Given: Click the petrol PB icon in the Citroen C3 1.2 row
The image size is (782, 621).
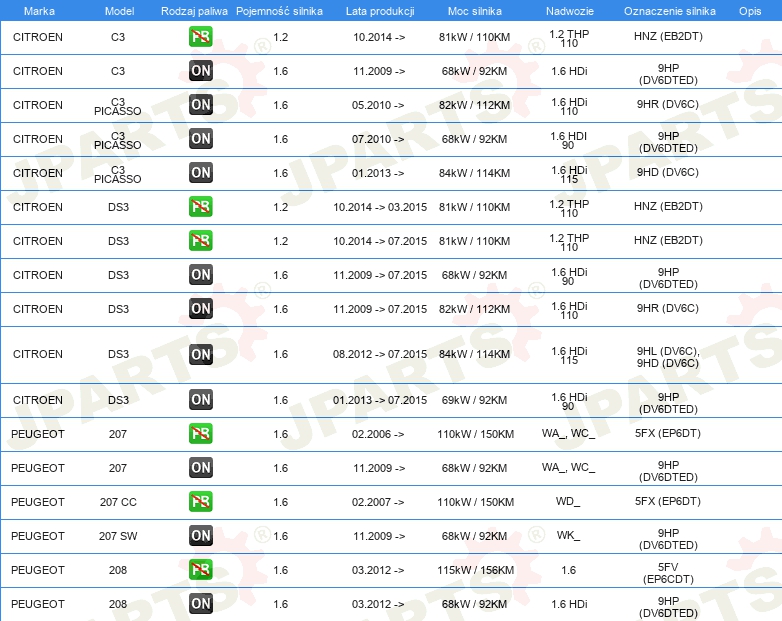Looking at the screenshot, I should [x=200, y=36].
